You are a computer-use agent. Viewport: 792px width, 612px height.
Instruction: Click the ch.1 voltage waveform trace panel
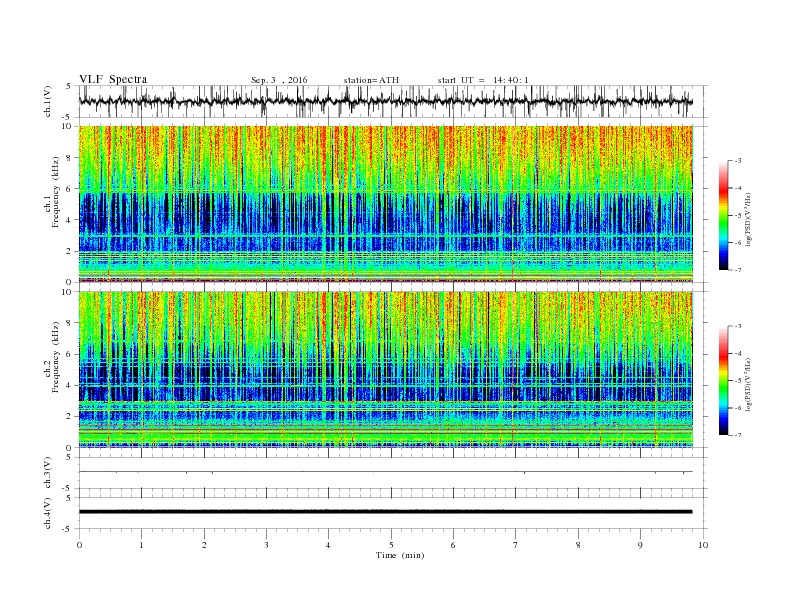click(x=393, y=101)
